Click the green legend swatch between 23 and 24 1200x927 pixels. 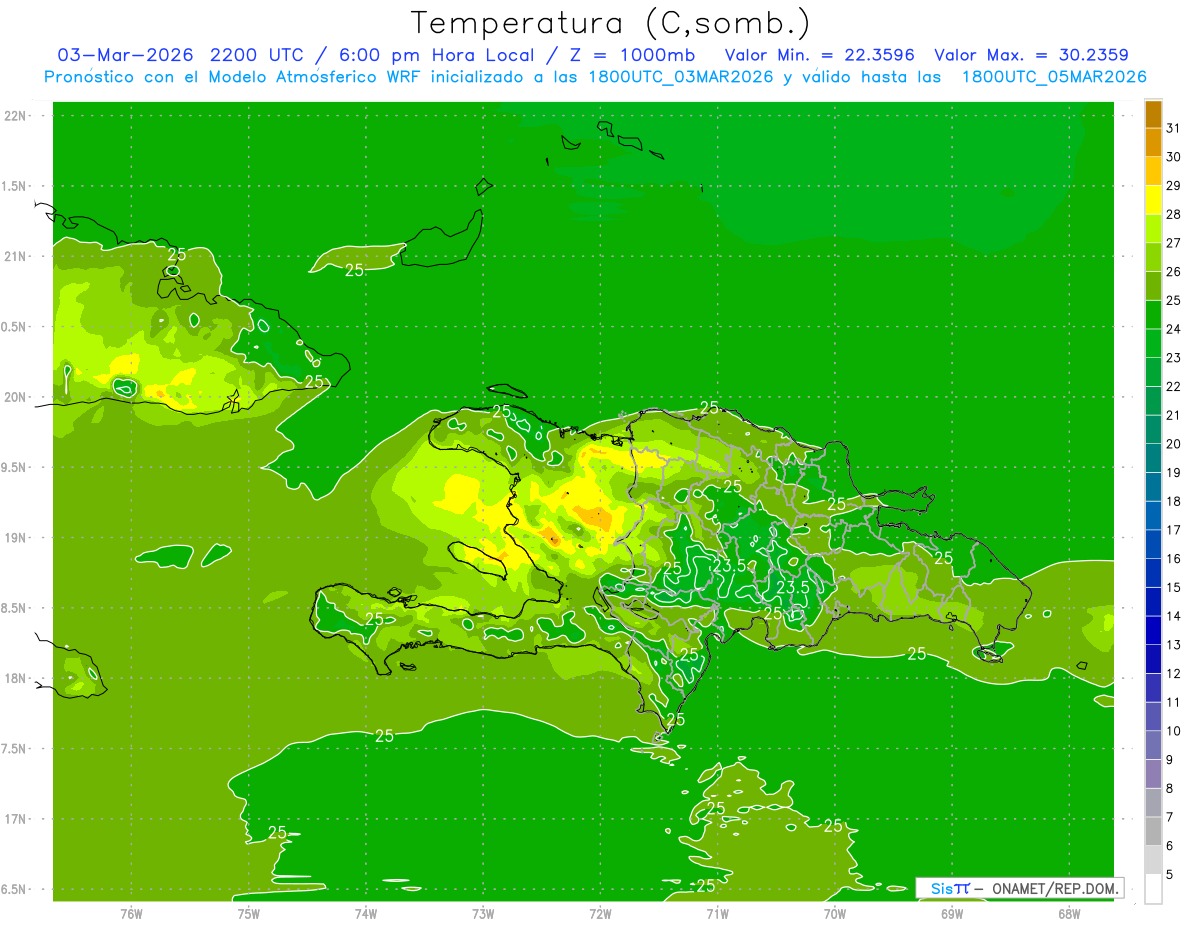pos(1153,344)
